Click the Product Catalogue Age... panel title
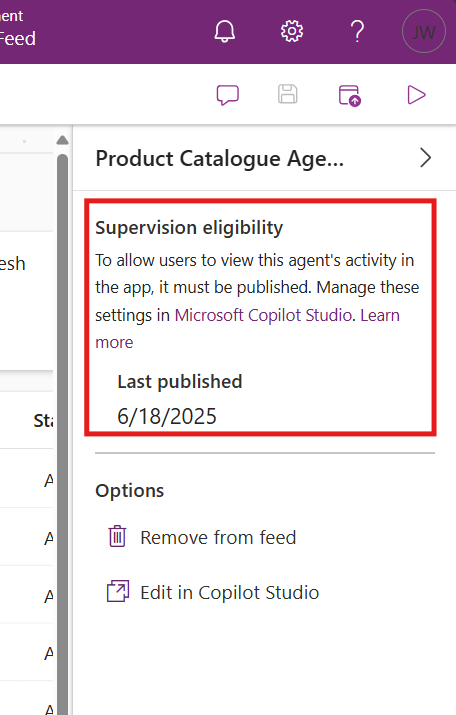This screenshot has width=456, height=715. click(219, 159)
